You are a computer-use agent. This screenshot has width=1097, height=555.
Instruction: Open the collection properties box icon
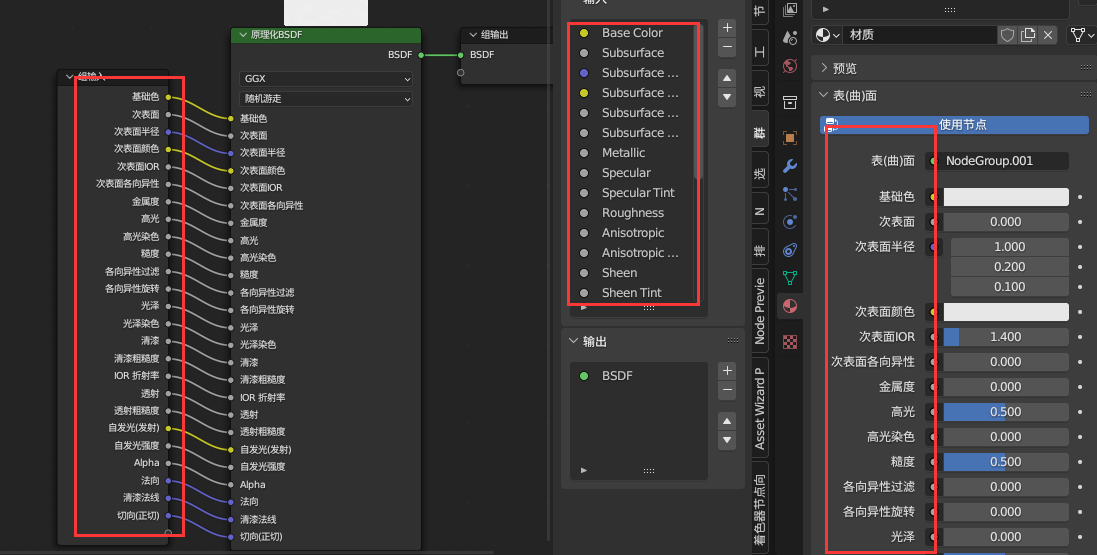[790, 102]
